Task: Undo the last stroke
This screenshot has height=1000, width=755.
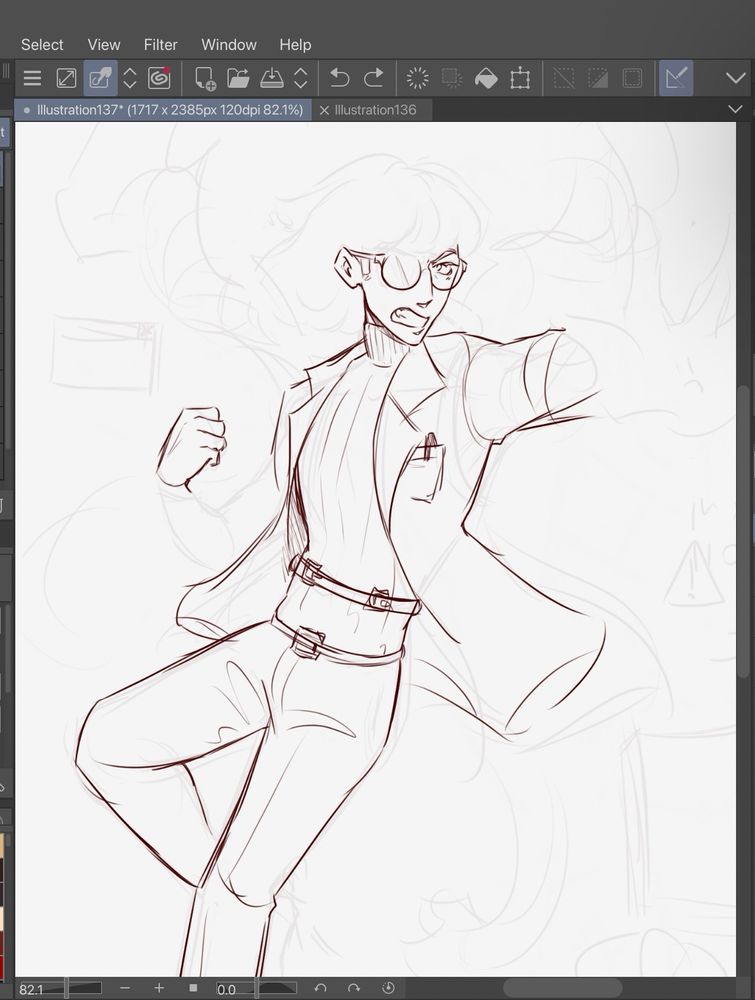Action: click(339, 78)
